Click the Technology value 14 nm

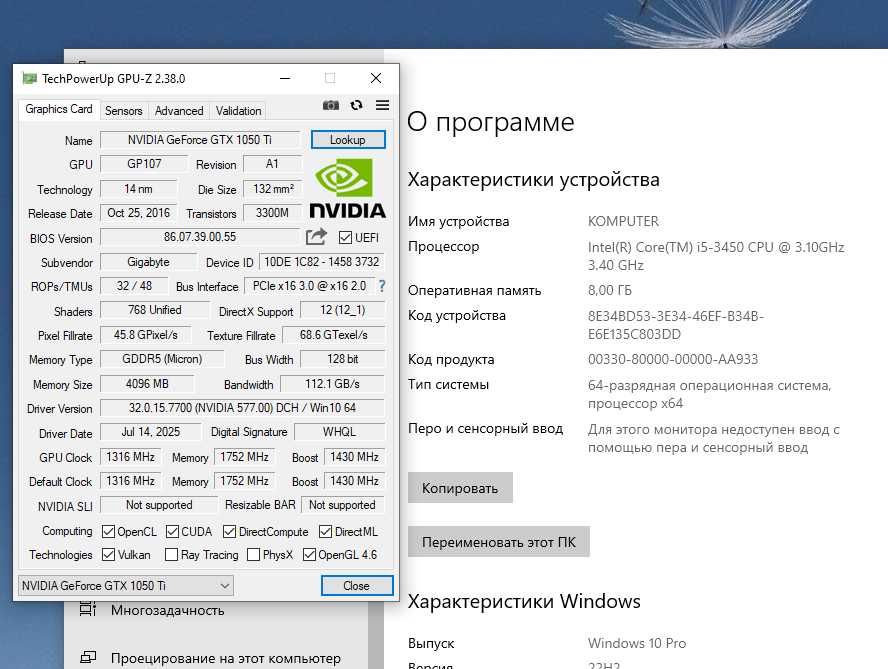click(139, 189)
